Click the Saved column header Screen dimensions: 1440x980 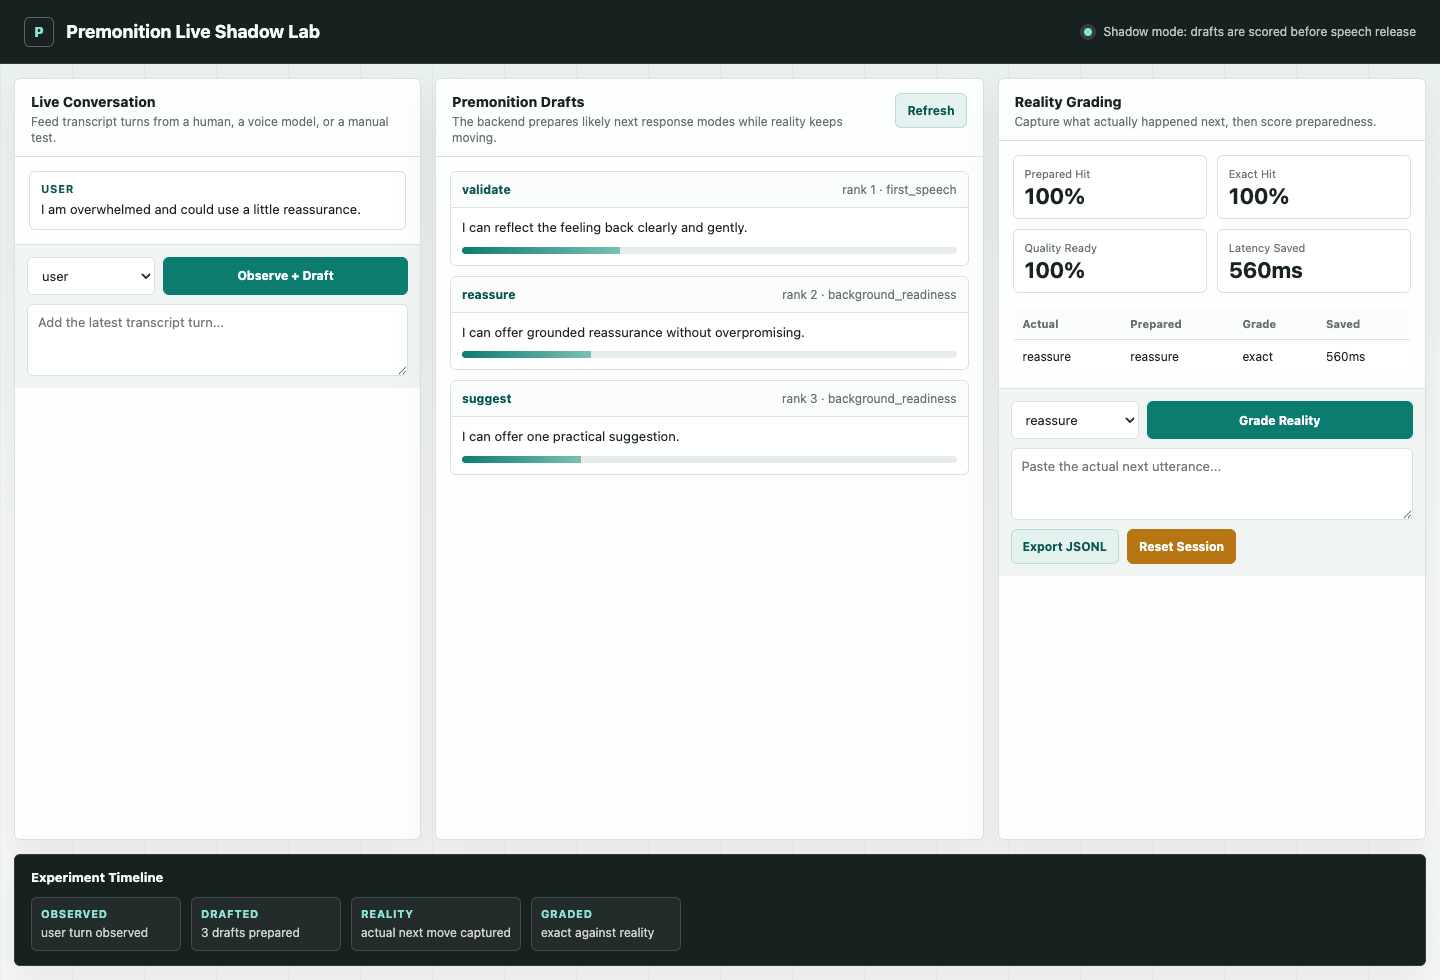pos(1343,324)
